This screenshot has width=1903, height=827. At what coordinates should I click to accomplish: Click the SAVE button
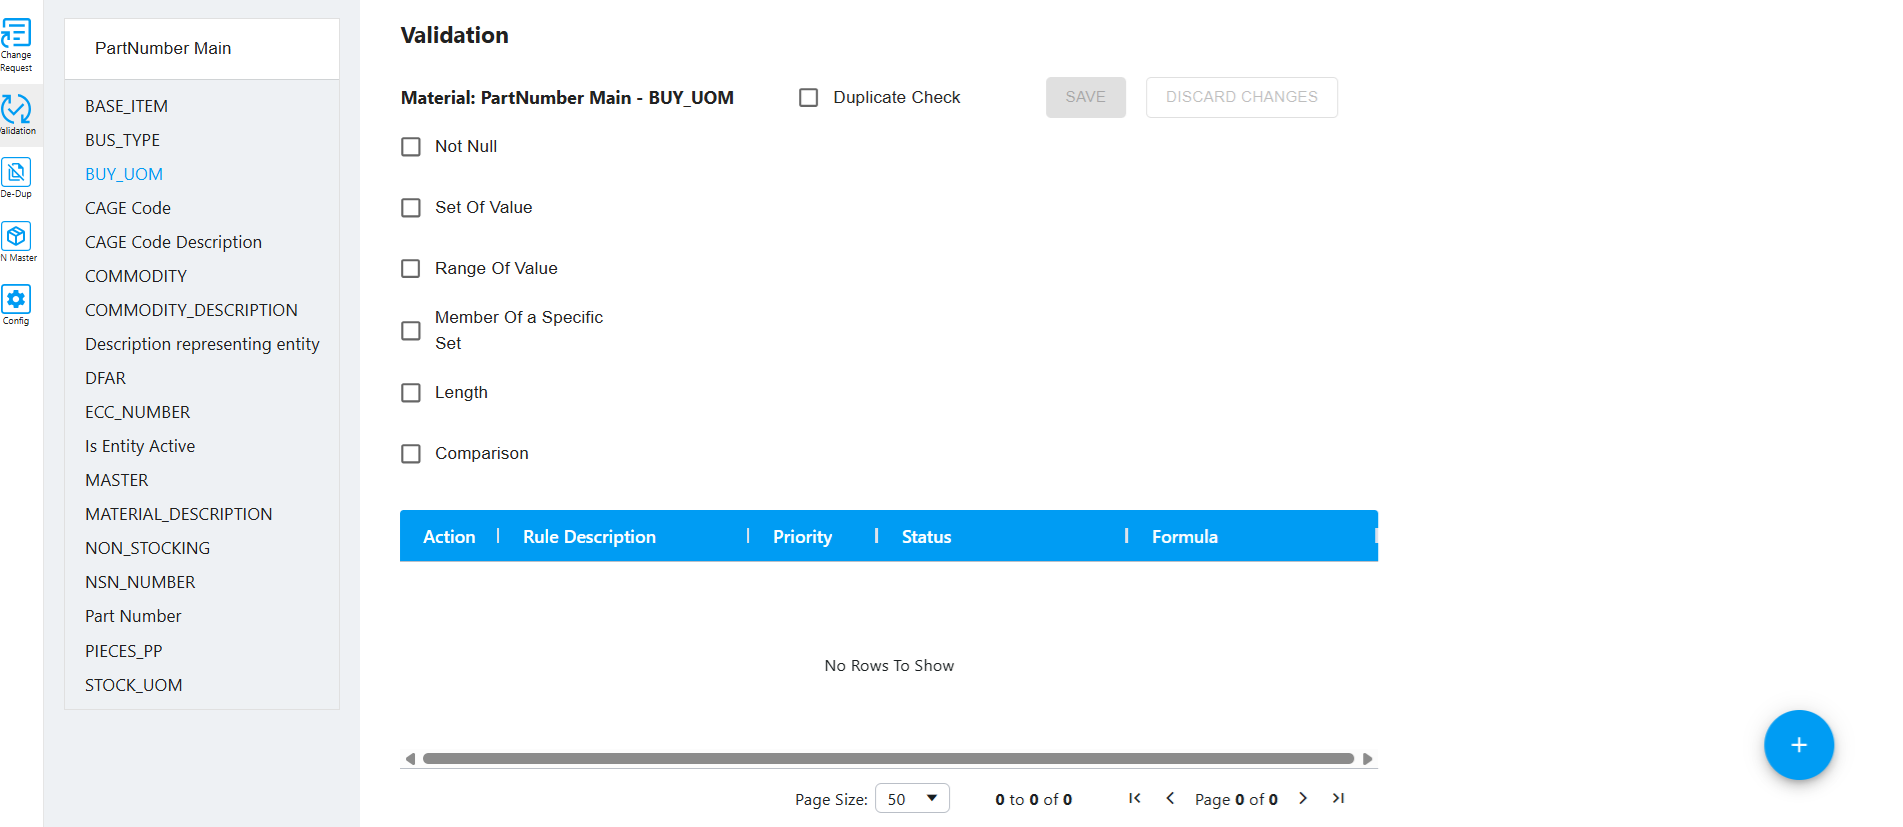pyautogui.click(x=1086, y=97)
